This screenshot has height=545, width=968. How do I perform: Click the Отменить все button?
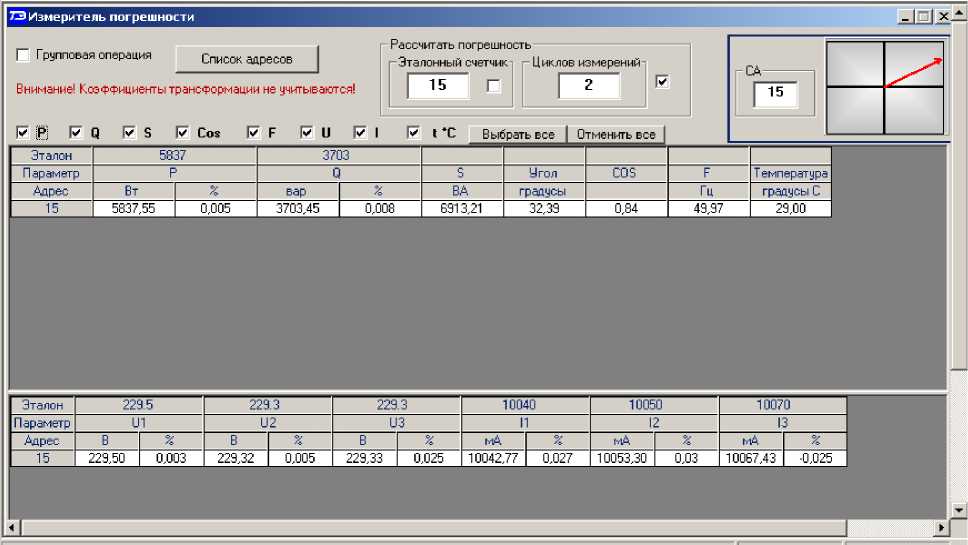pos(616,135)
